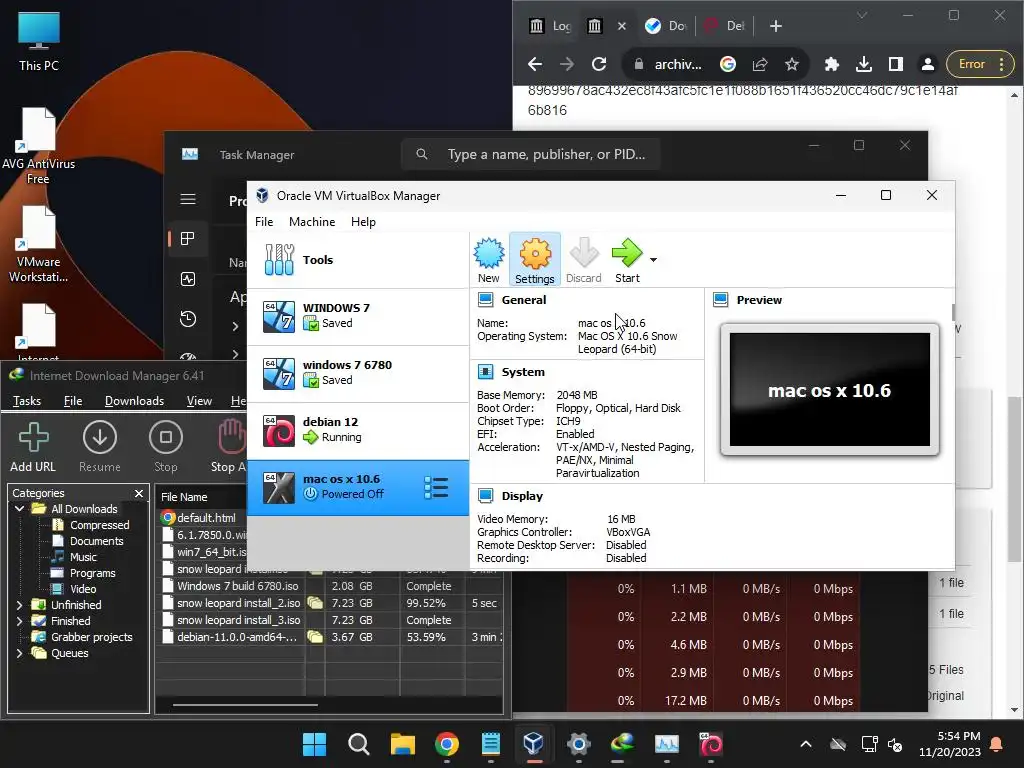
Task: Reload the page in Chrome
Action: 599,64
